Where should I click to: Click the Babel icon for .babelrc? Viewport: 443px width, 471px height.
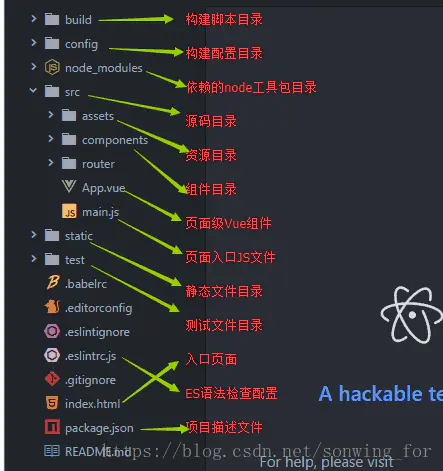click(53, 282)
